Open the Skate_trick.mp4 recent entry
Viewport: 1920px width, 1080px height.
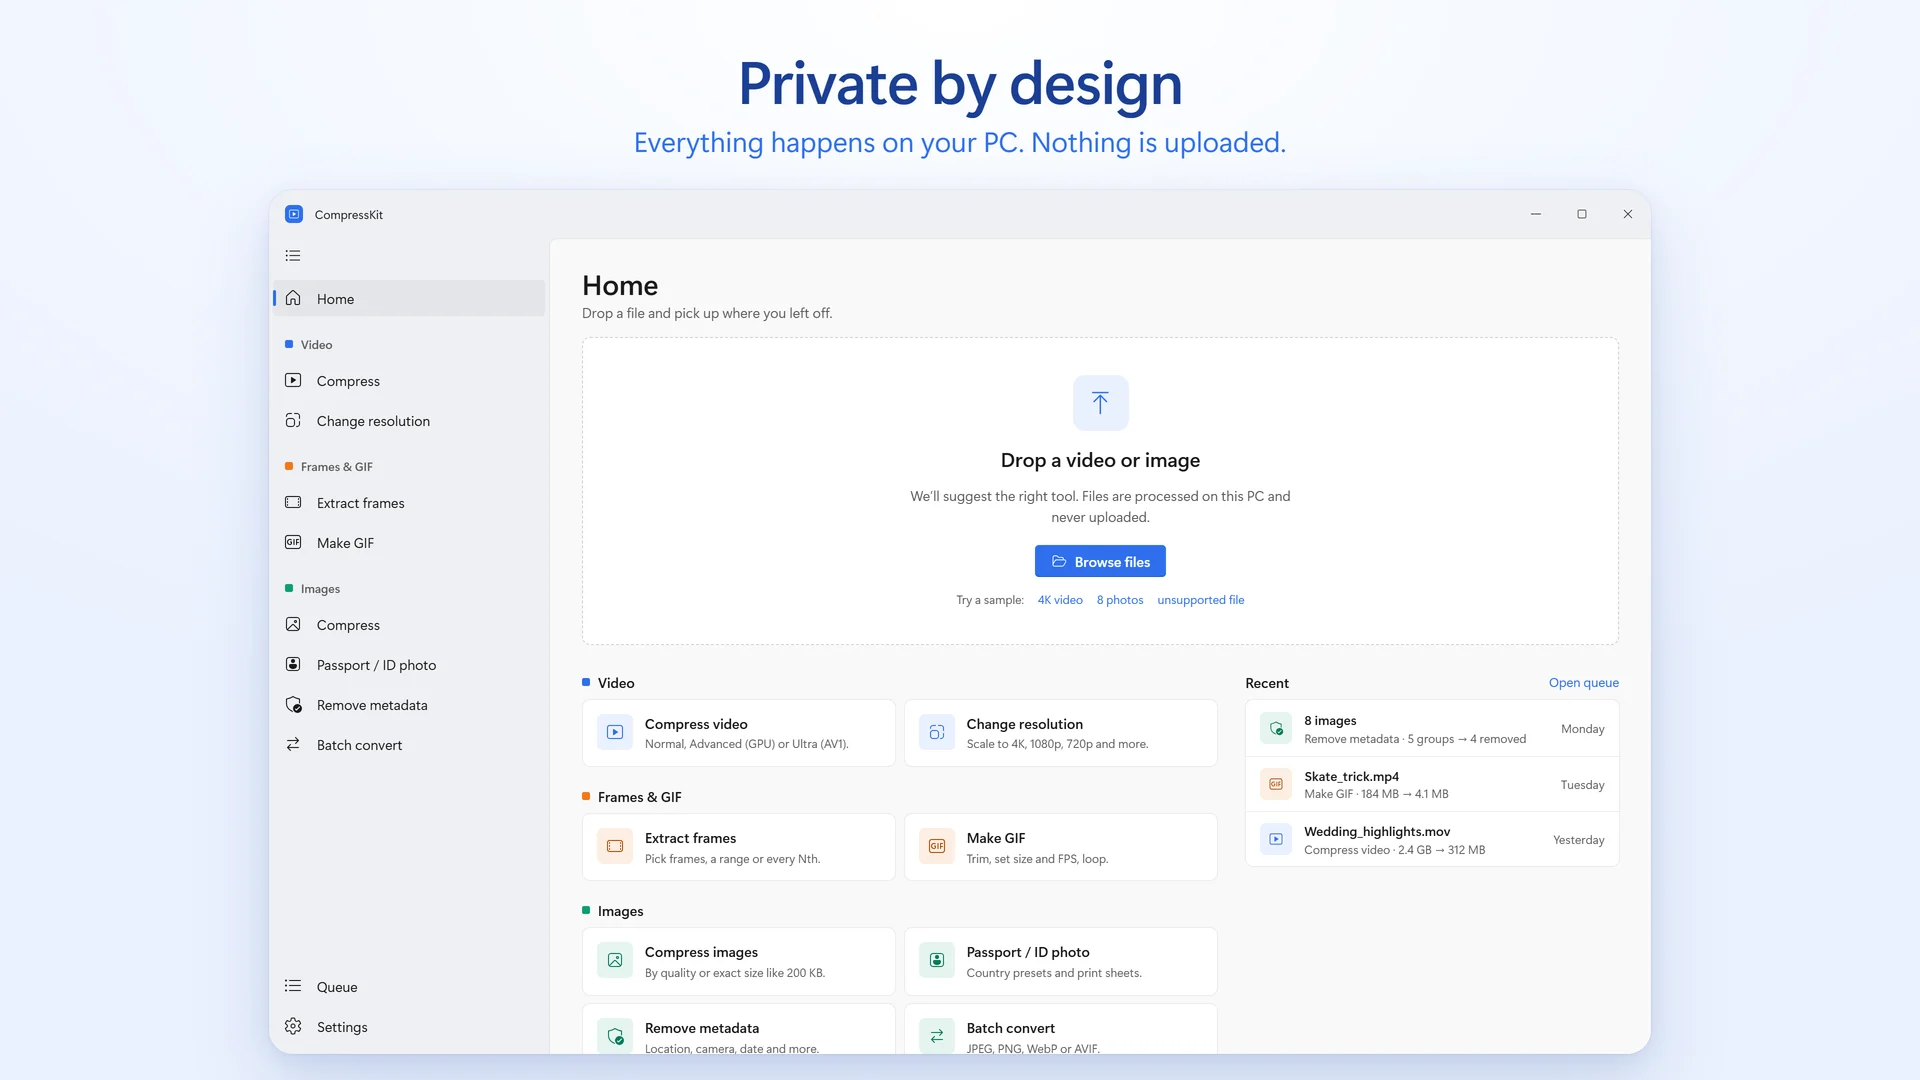click(1432, 784)
